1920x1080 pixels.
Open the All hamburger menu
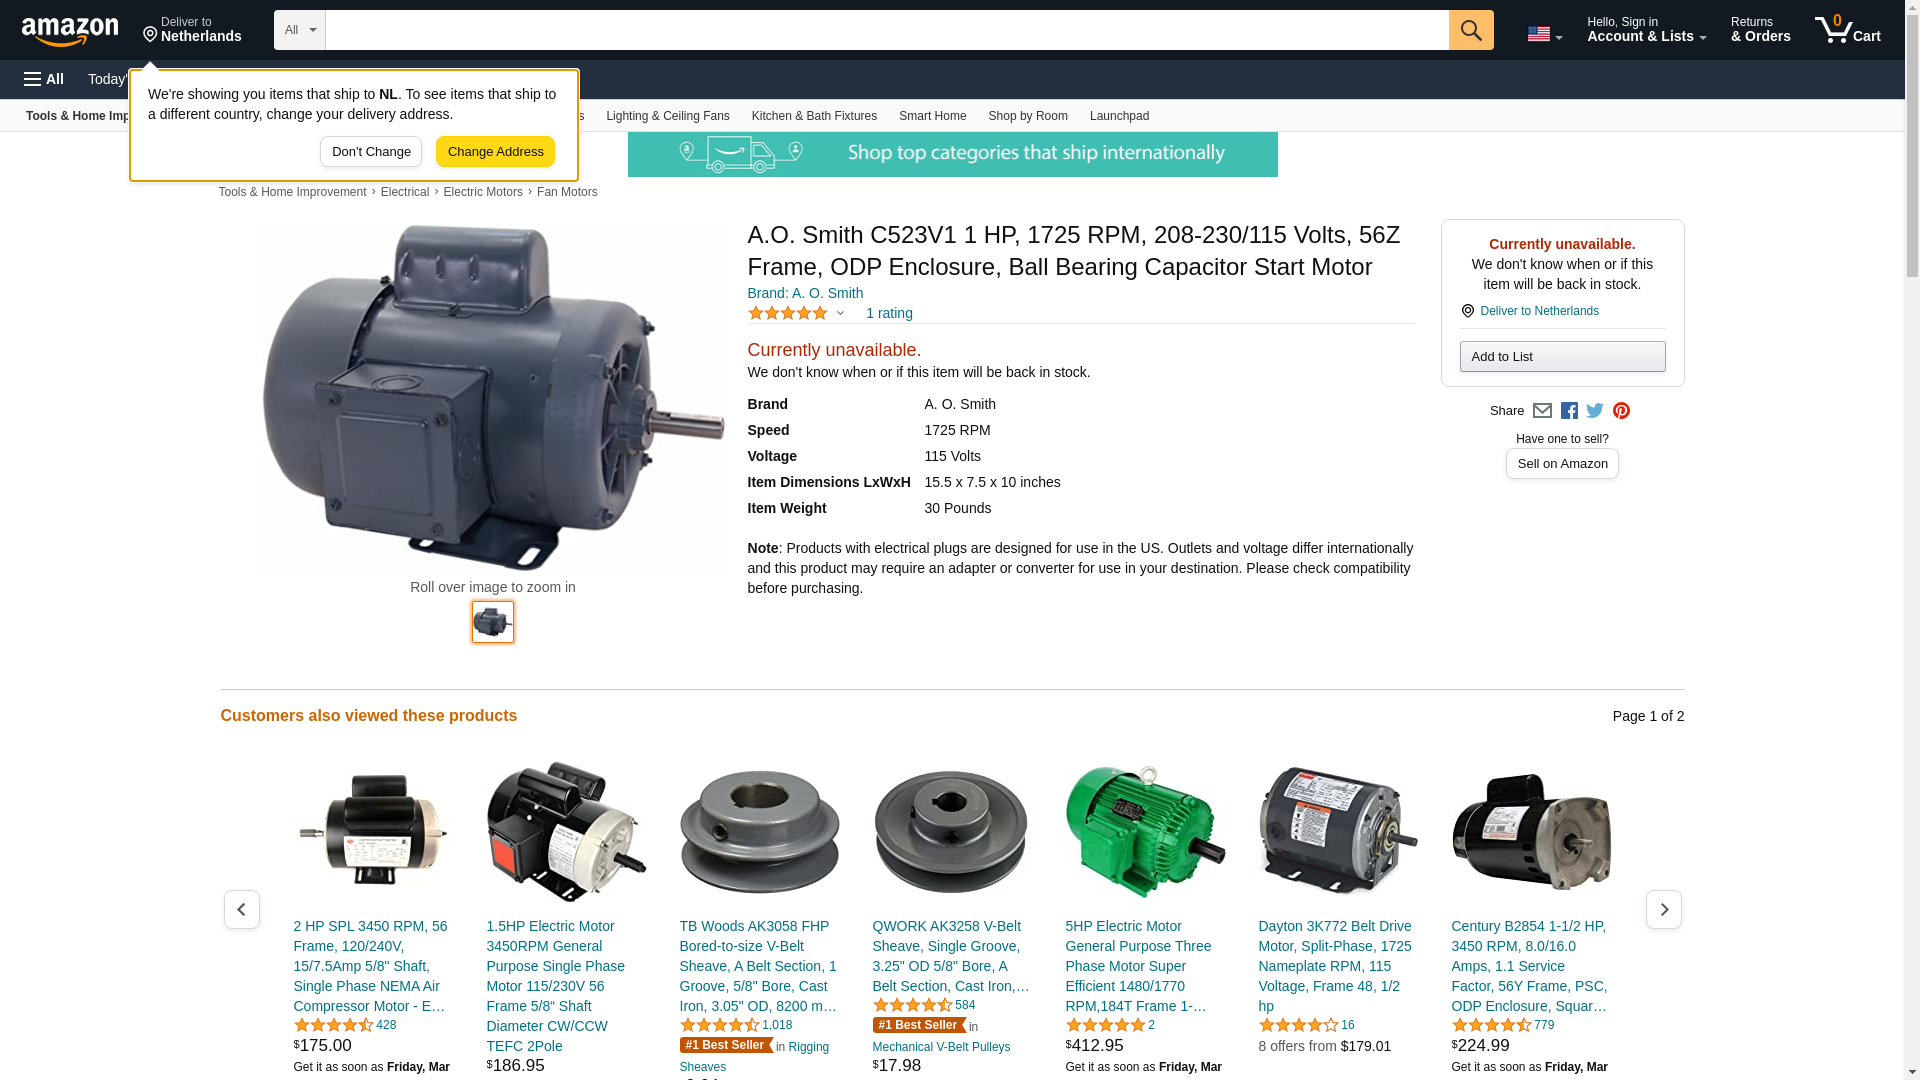[x=44, y=79]
